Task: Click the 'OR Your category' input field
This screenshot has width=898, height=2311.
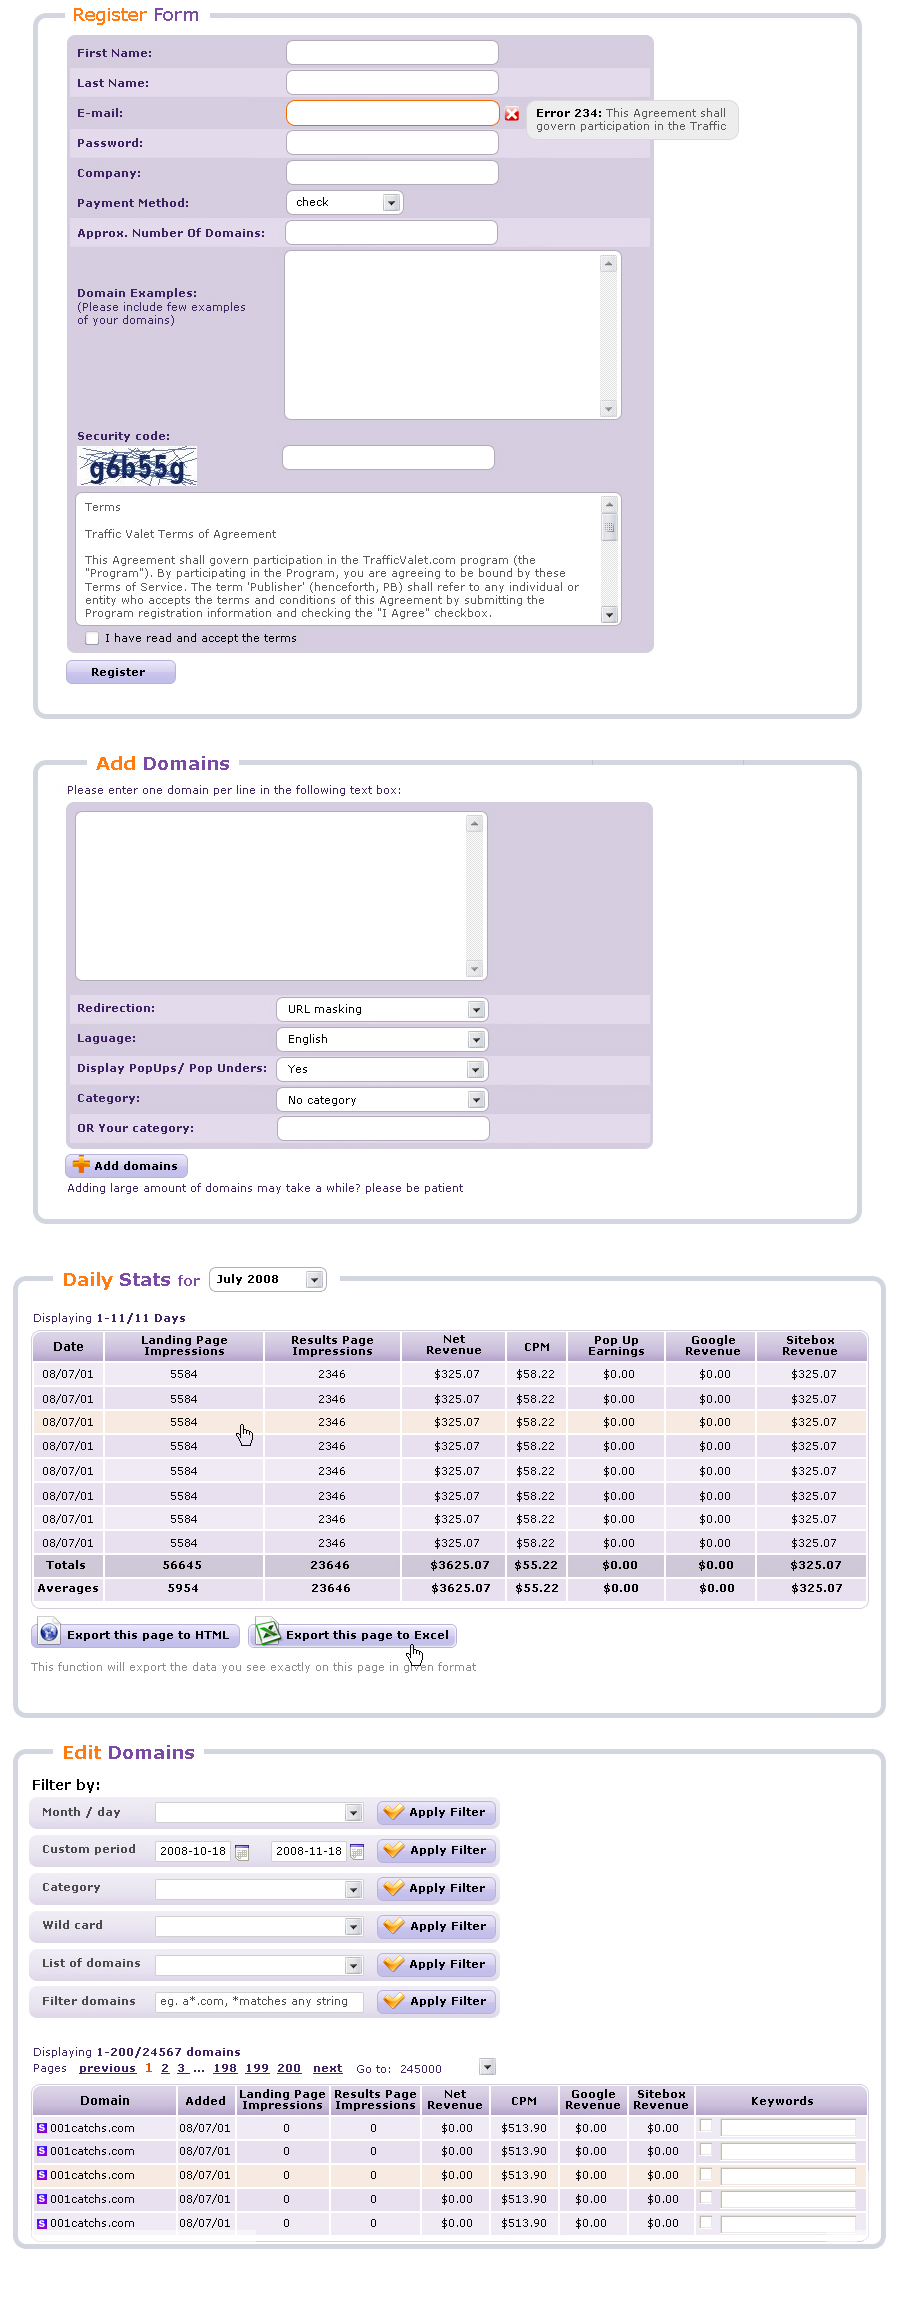Action: (x=383, y=1129)
